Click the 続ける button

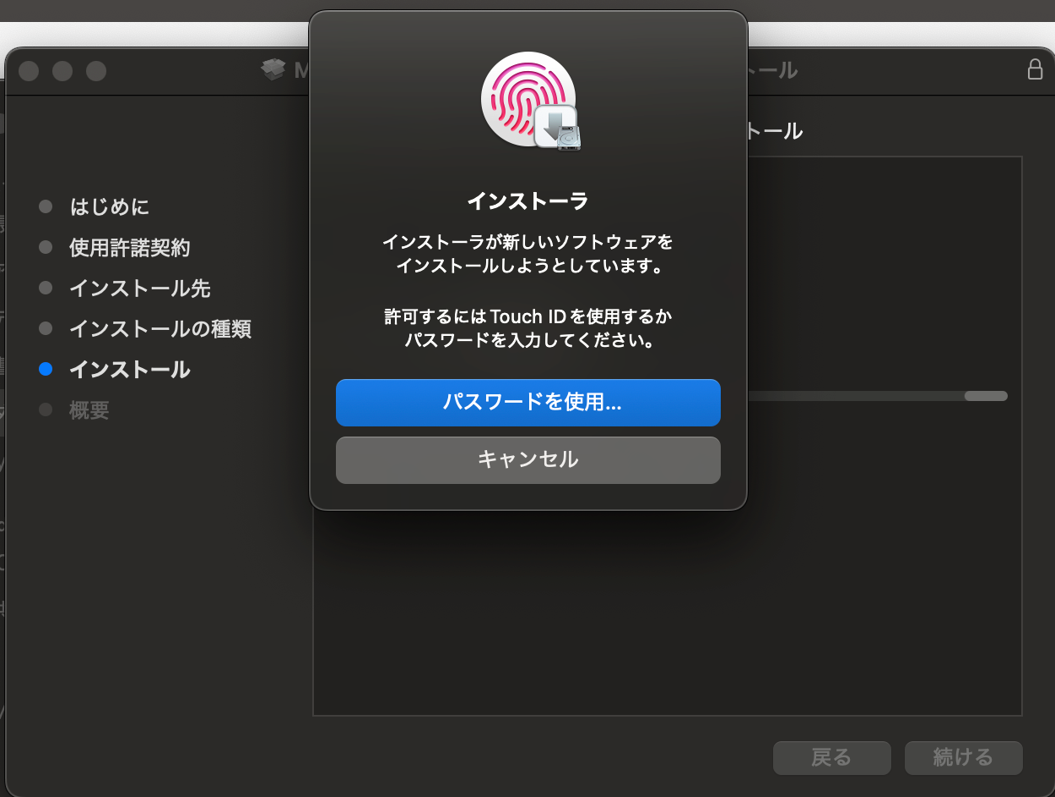tap(963, 757)
